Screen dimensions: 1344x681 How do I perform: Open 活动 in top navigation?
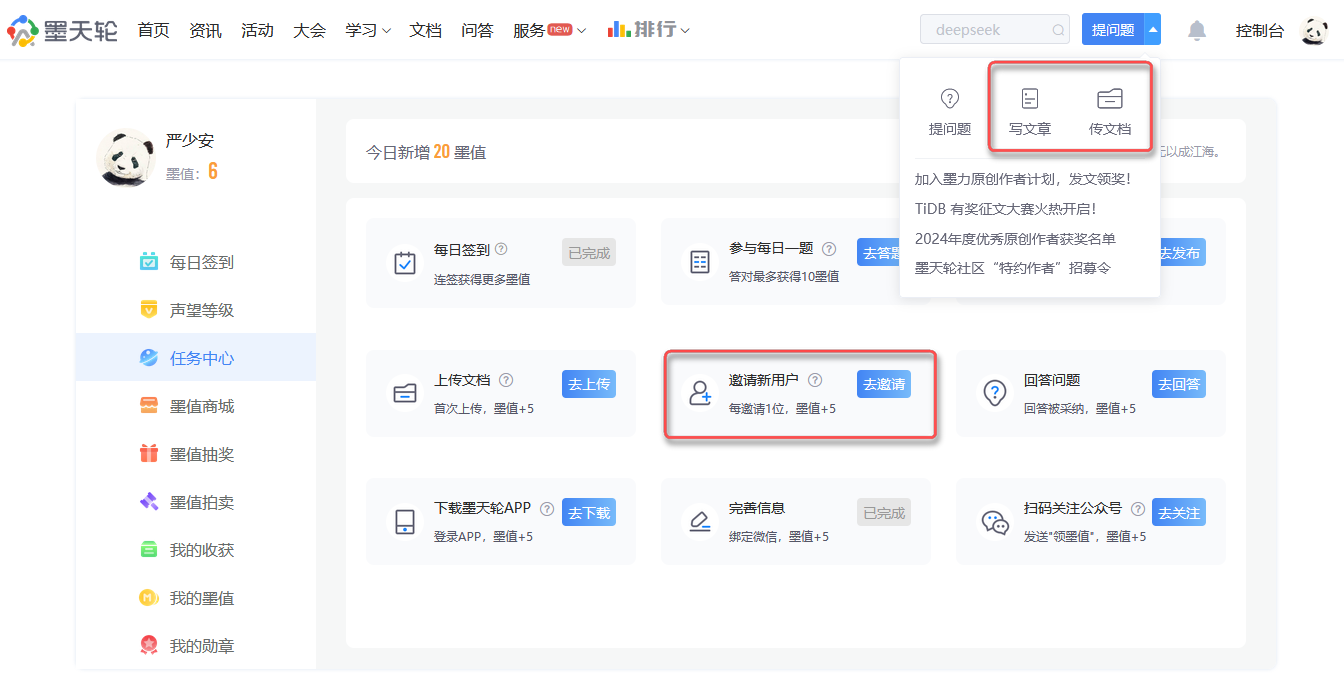[257, 30]
